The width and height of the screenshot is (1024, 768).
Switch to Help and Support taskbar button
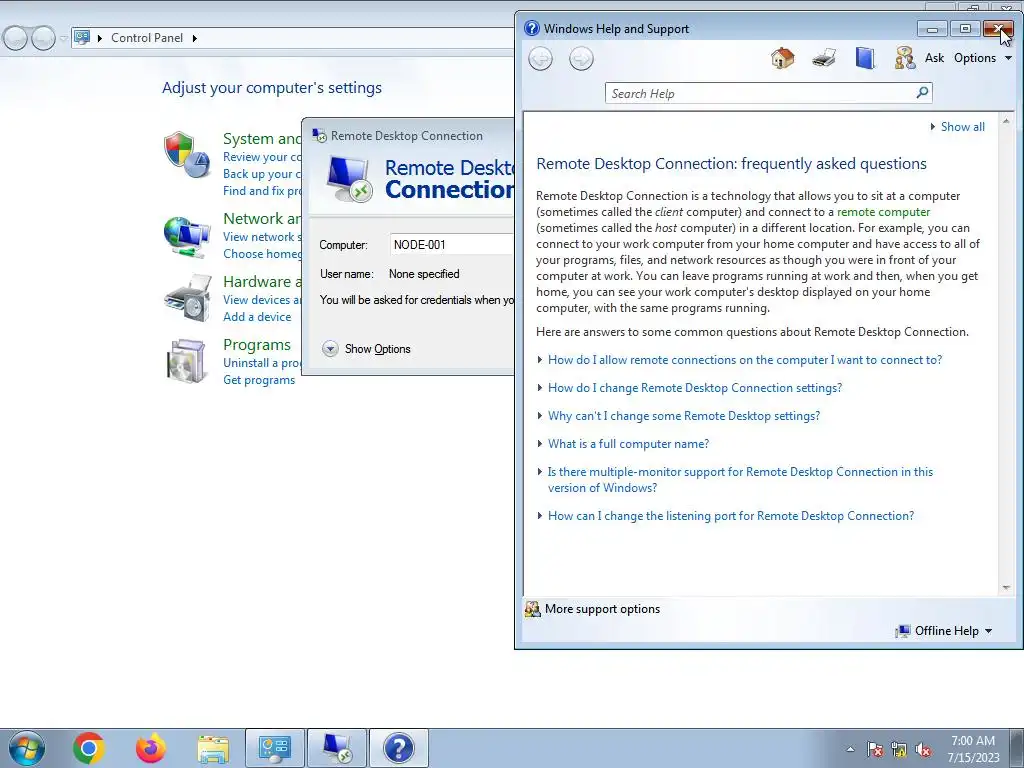(399, 748)
